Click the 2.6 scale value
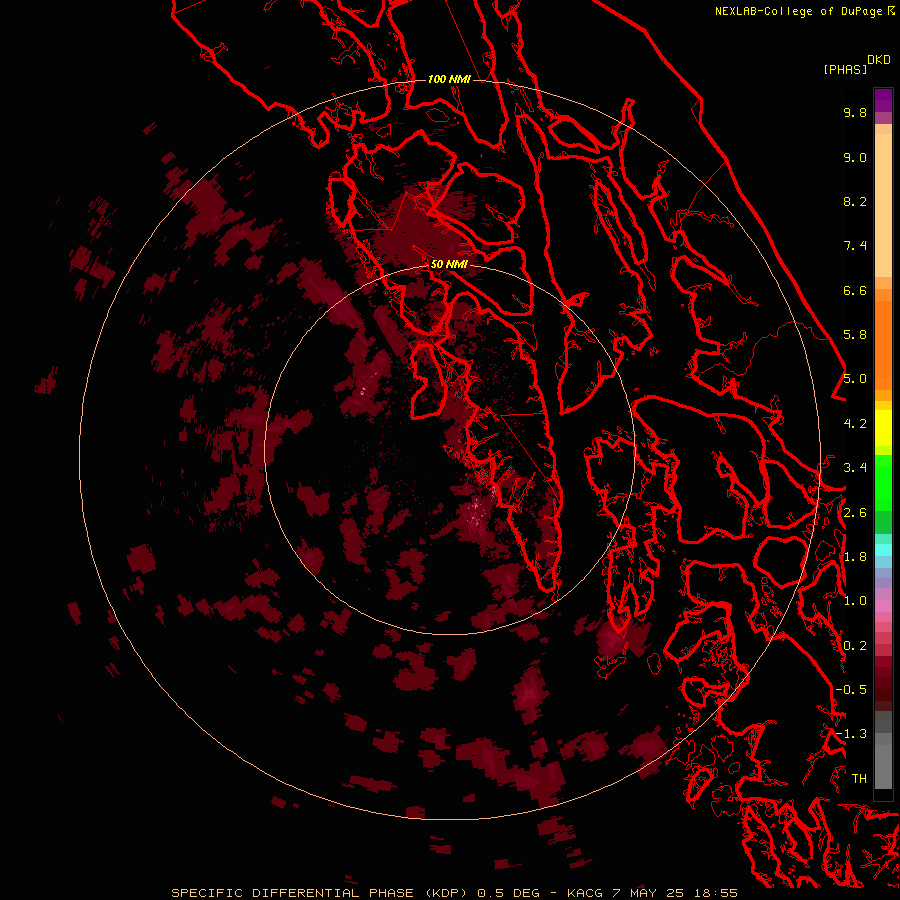 pos(855,513)
